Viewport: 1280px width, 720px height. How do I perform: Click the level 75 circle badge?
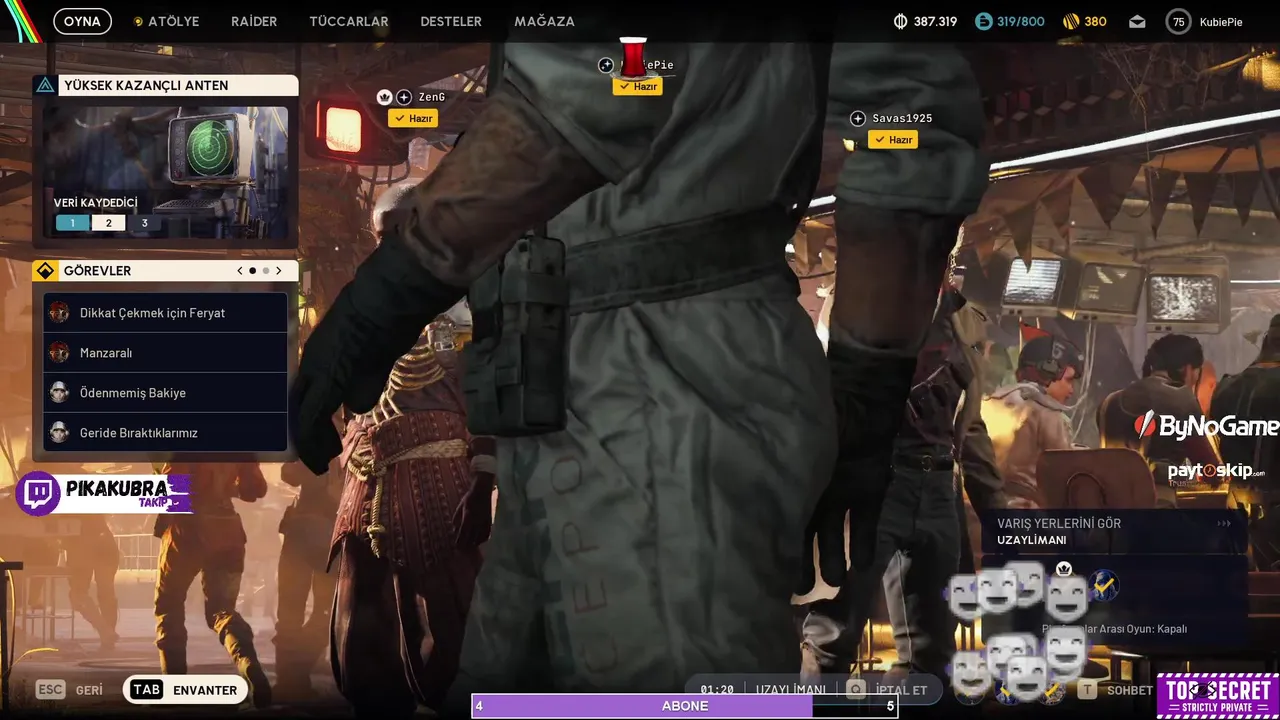click(x=1178, y=21)
